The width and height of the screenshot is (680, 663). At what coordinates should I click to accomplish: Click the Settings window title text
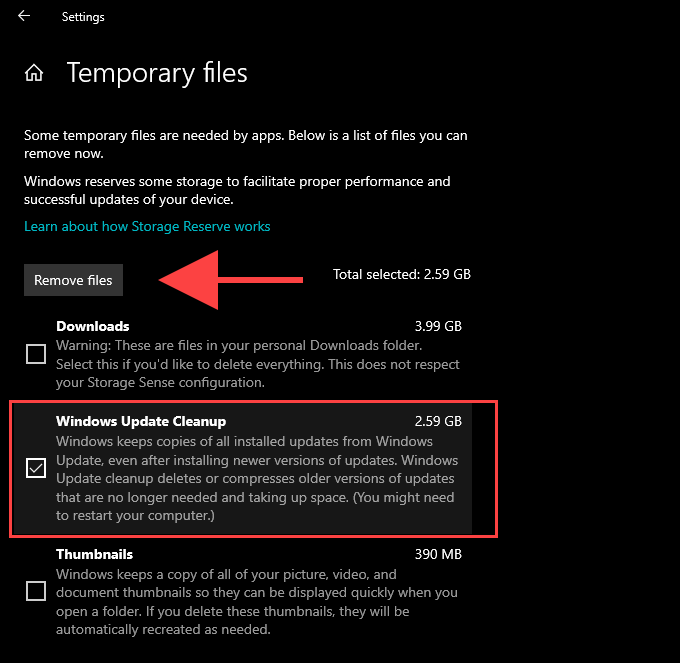coord(83,17)
